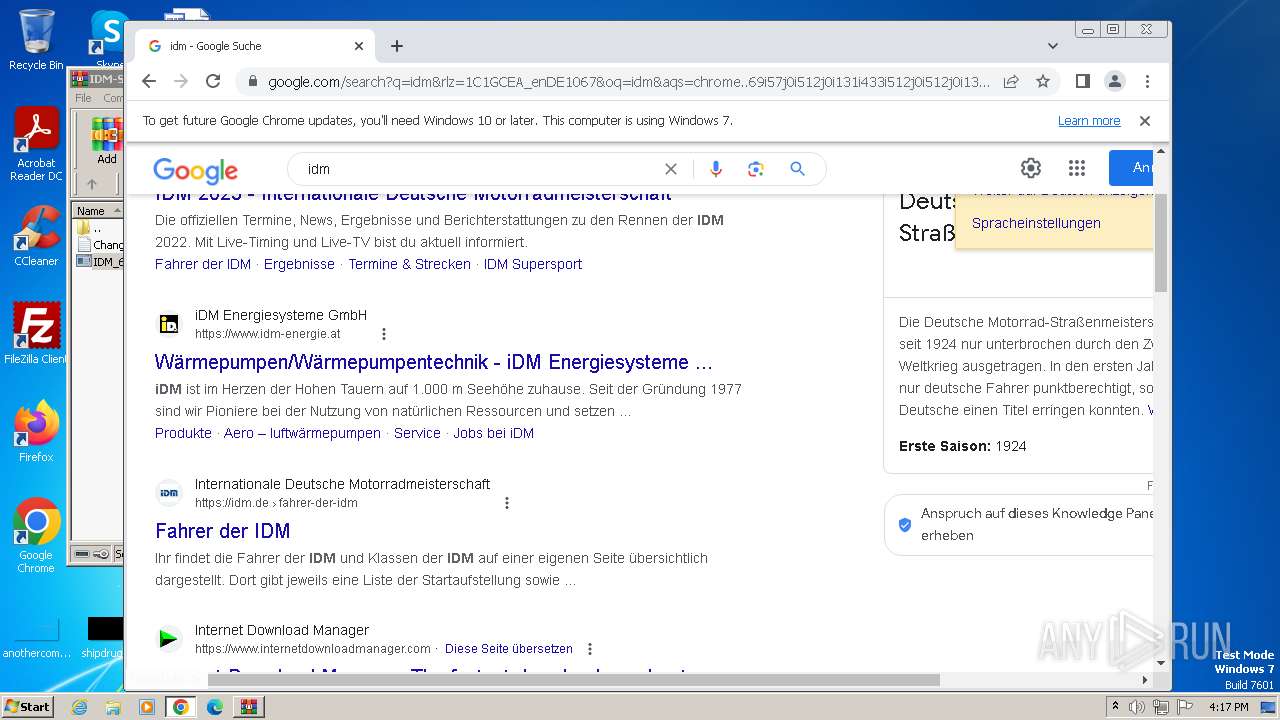Viewport: 1280px width, 720px height.
Task: Open Google apps grid
Action: click(1076, 168)
